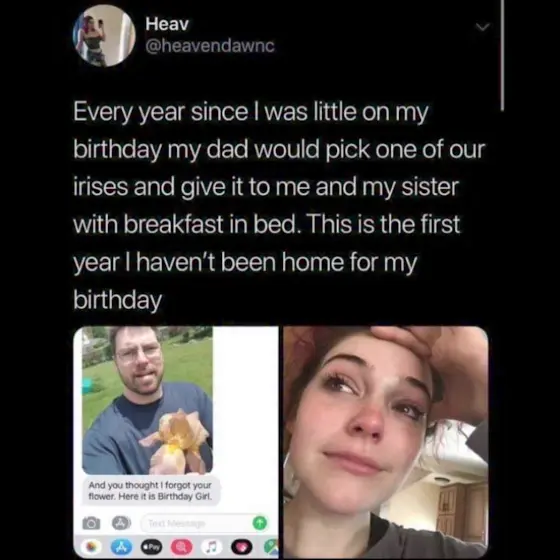
Task: Open Heav's profile picture
Action: (104, 35)
